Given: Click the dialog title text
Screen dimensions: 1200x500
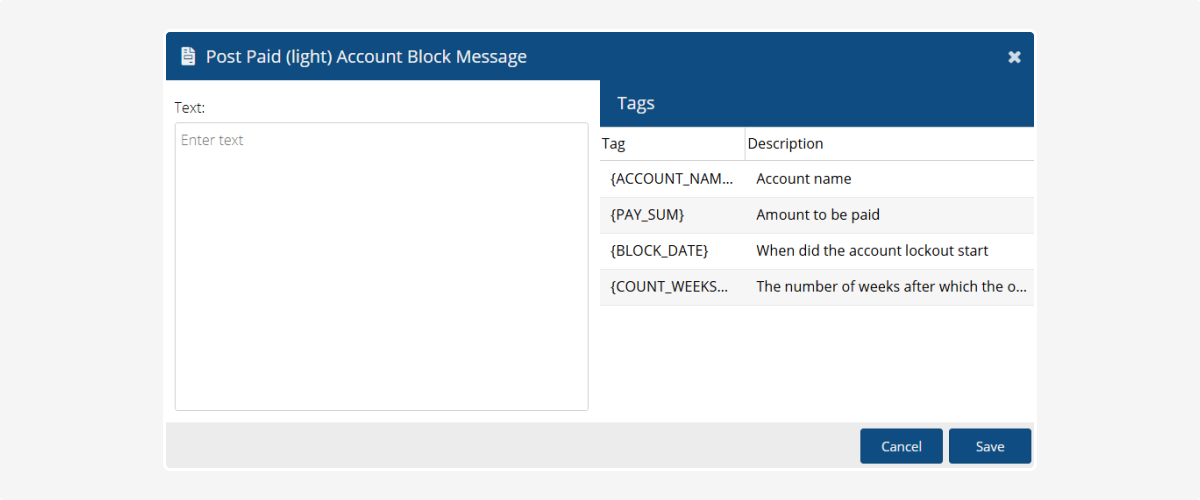Looking at the screenshot, I should click(x=366, y=57).
